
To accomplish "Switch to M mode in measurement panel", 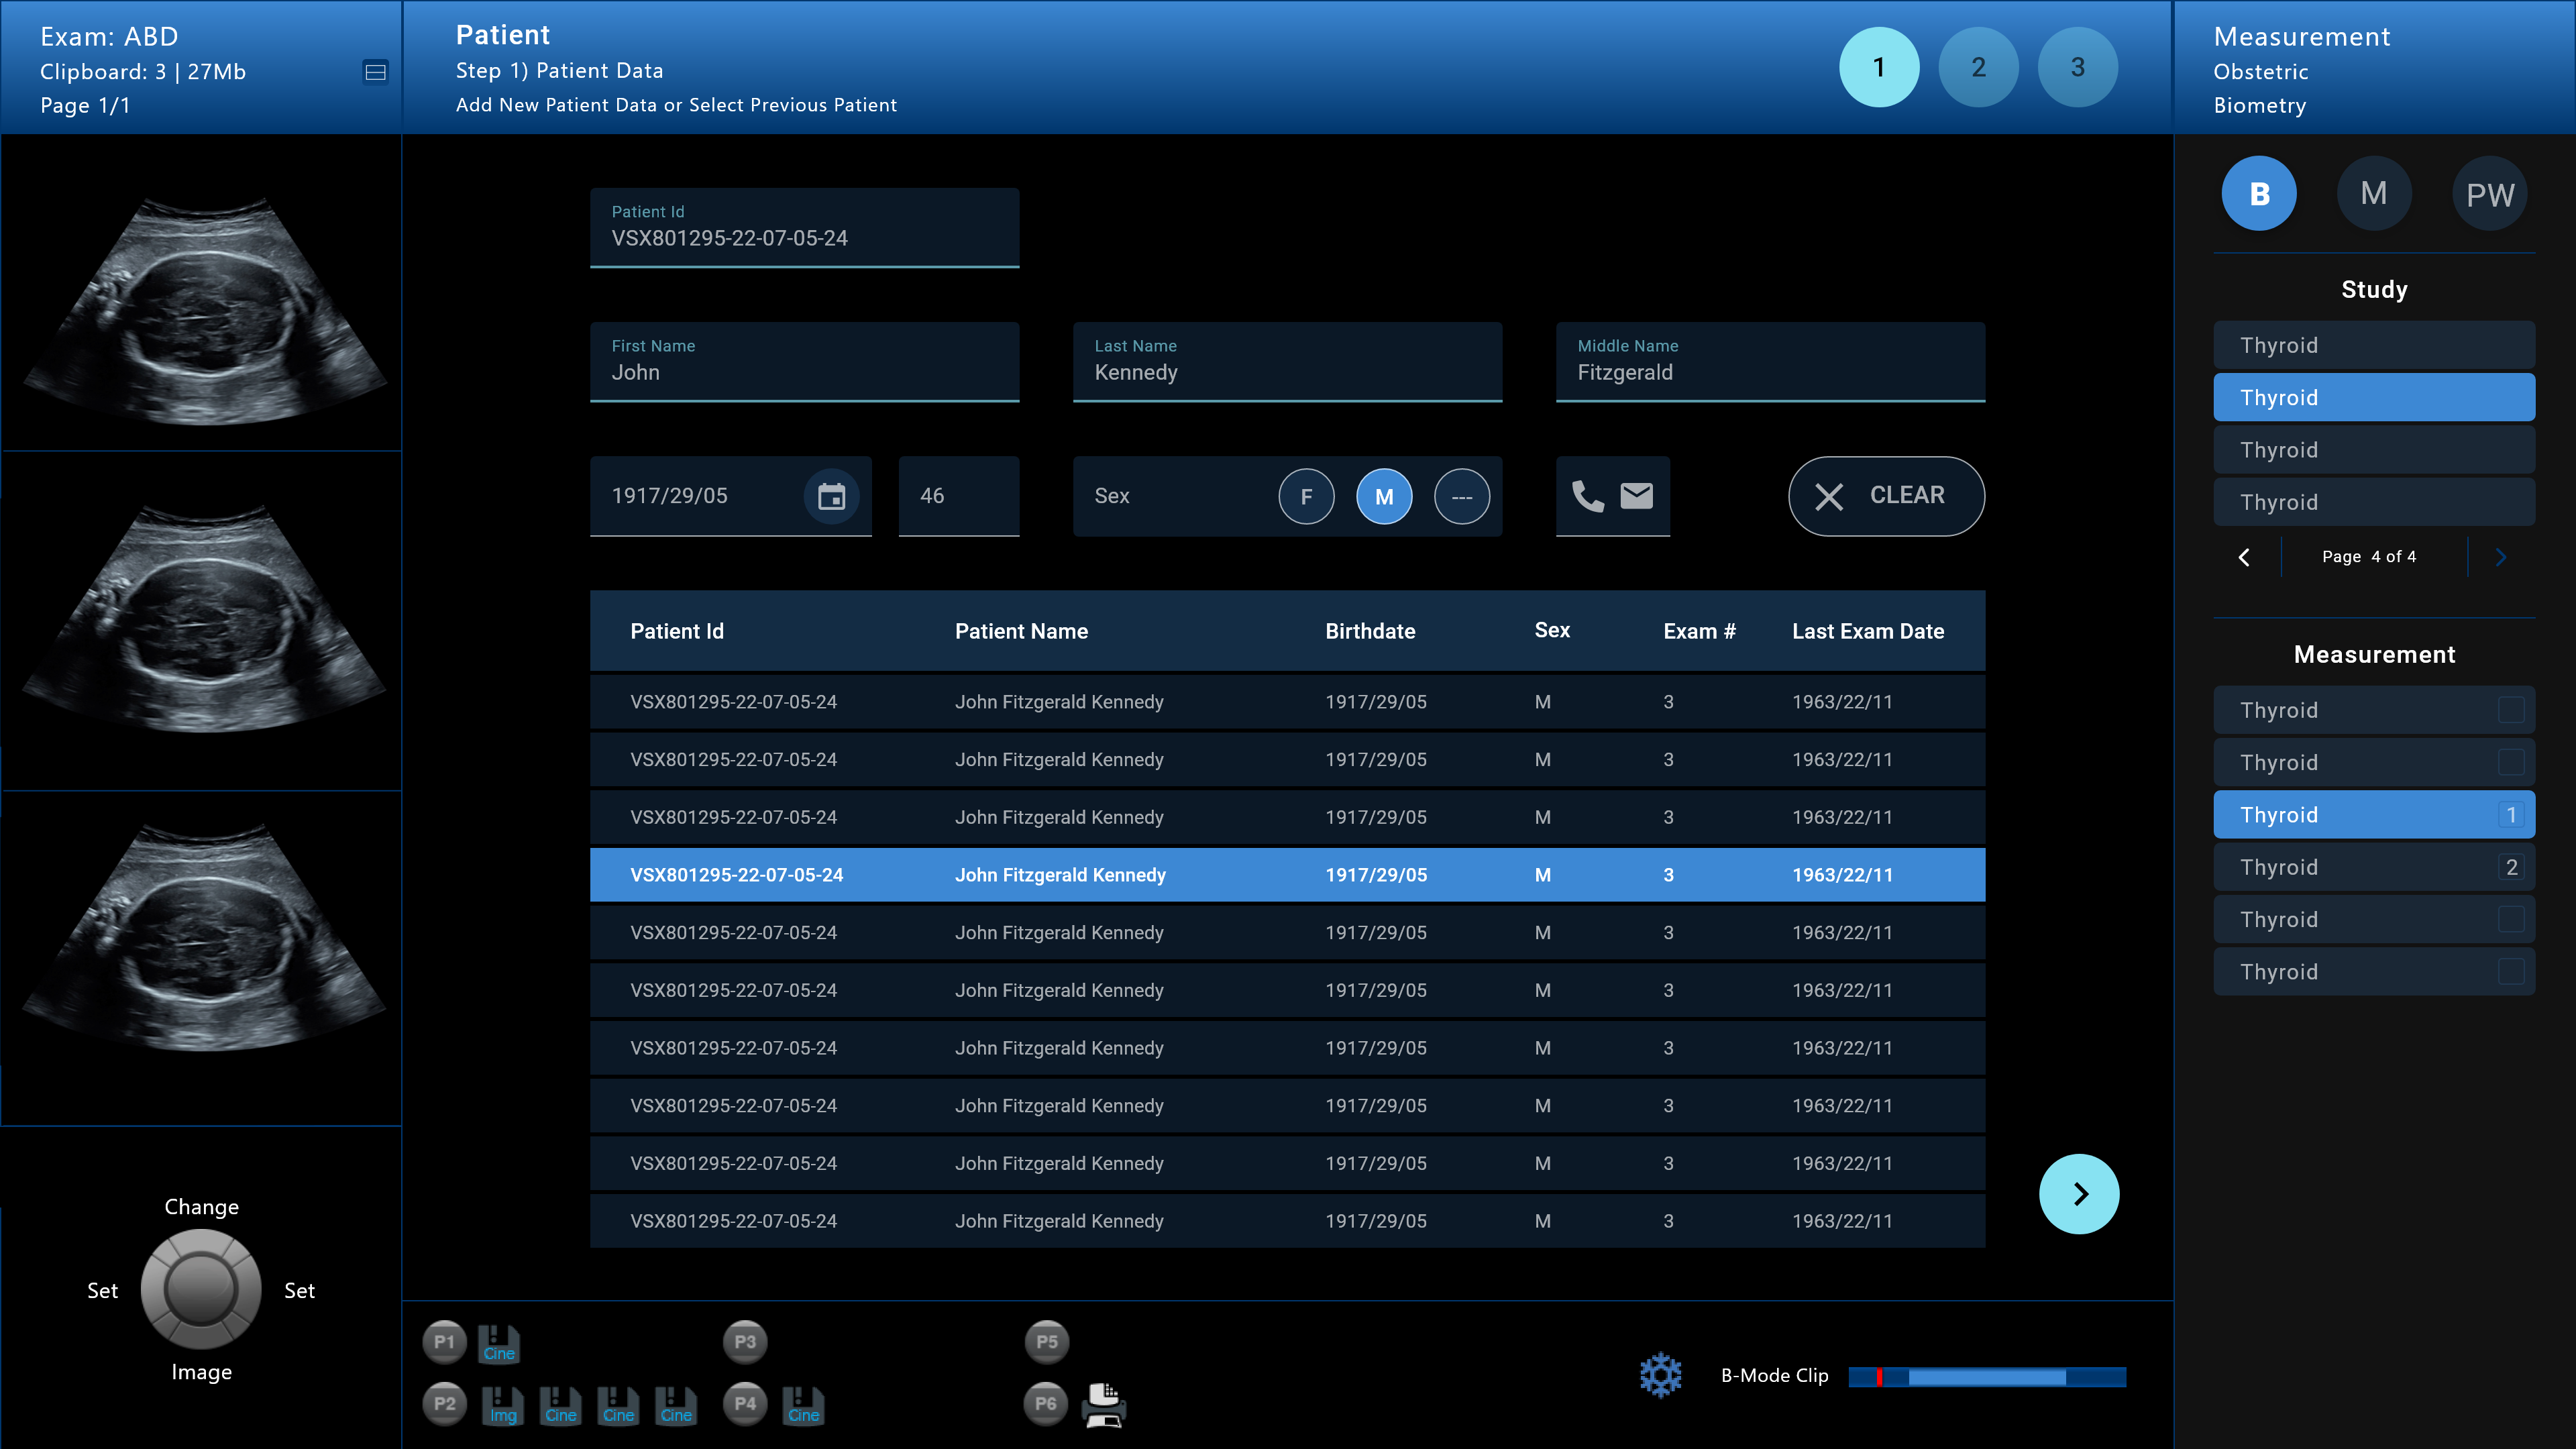I will (2374, 194).
